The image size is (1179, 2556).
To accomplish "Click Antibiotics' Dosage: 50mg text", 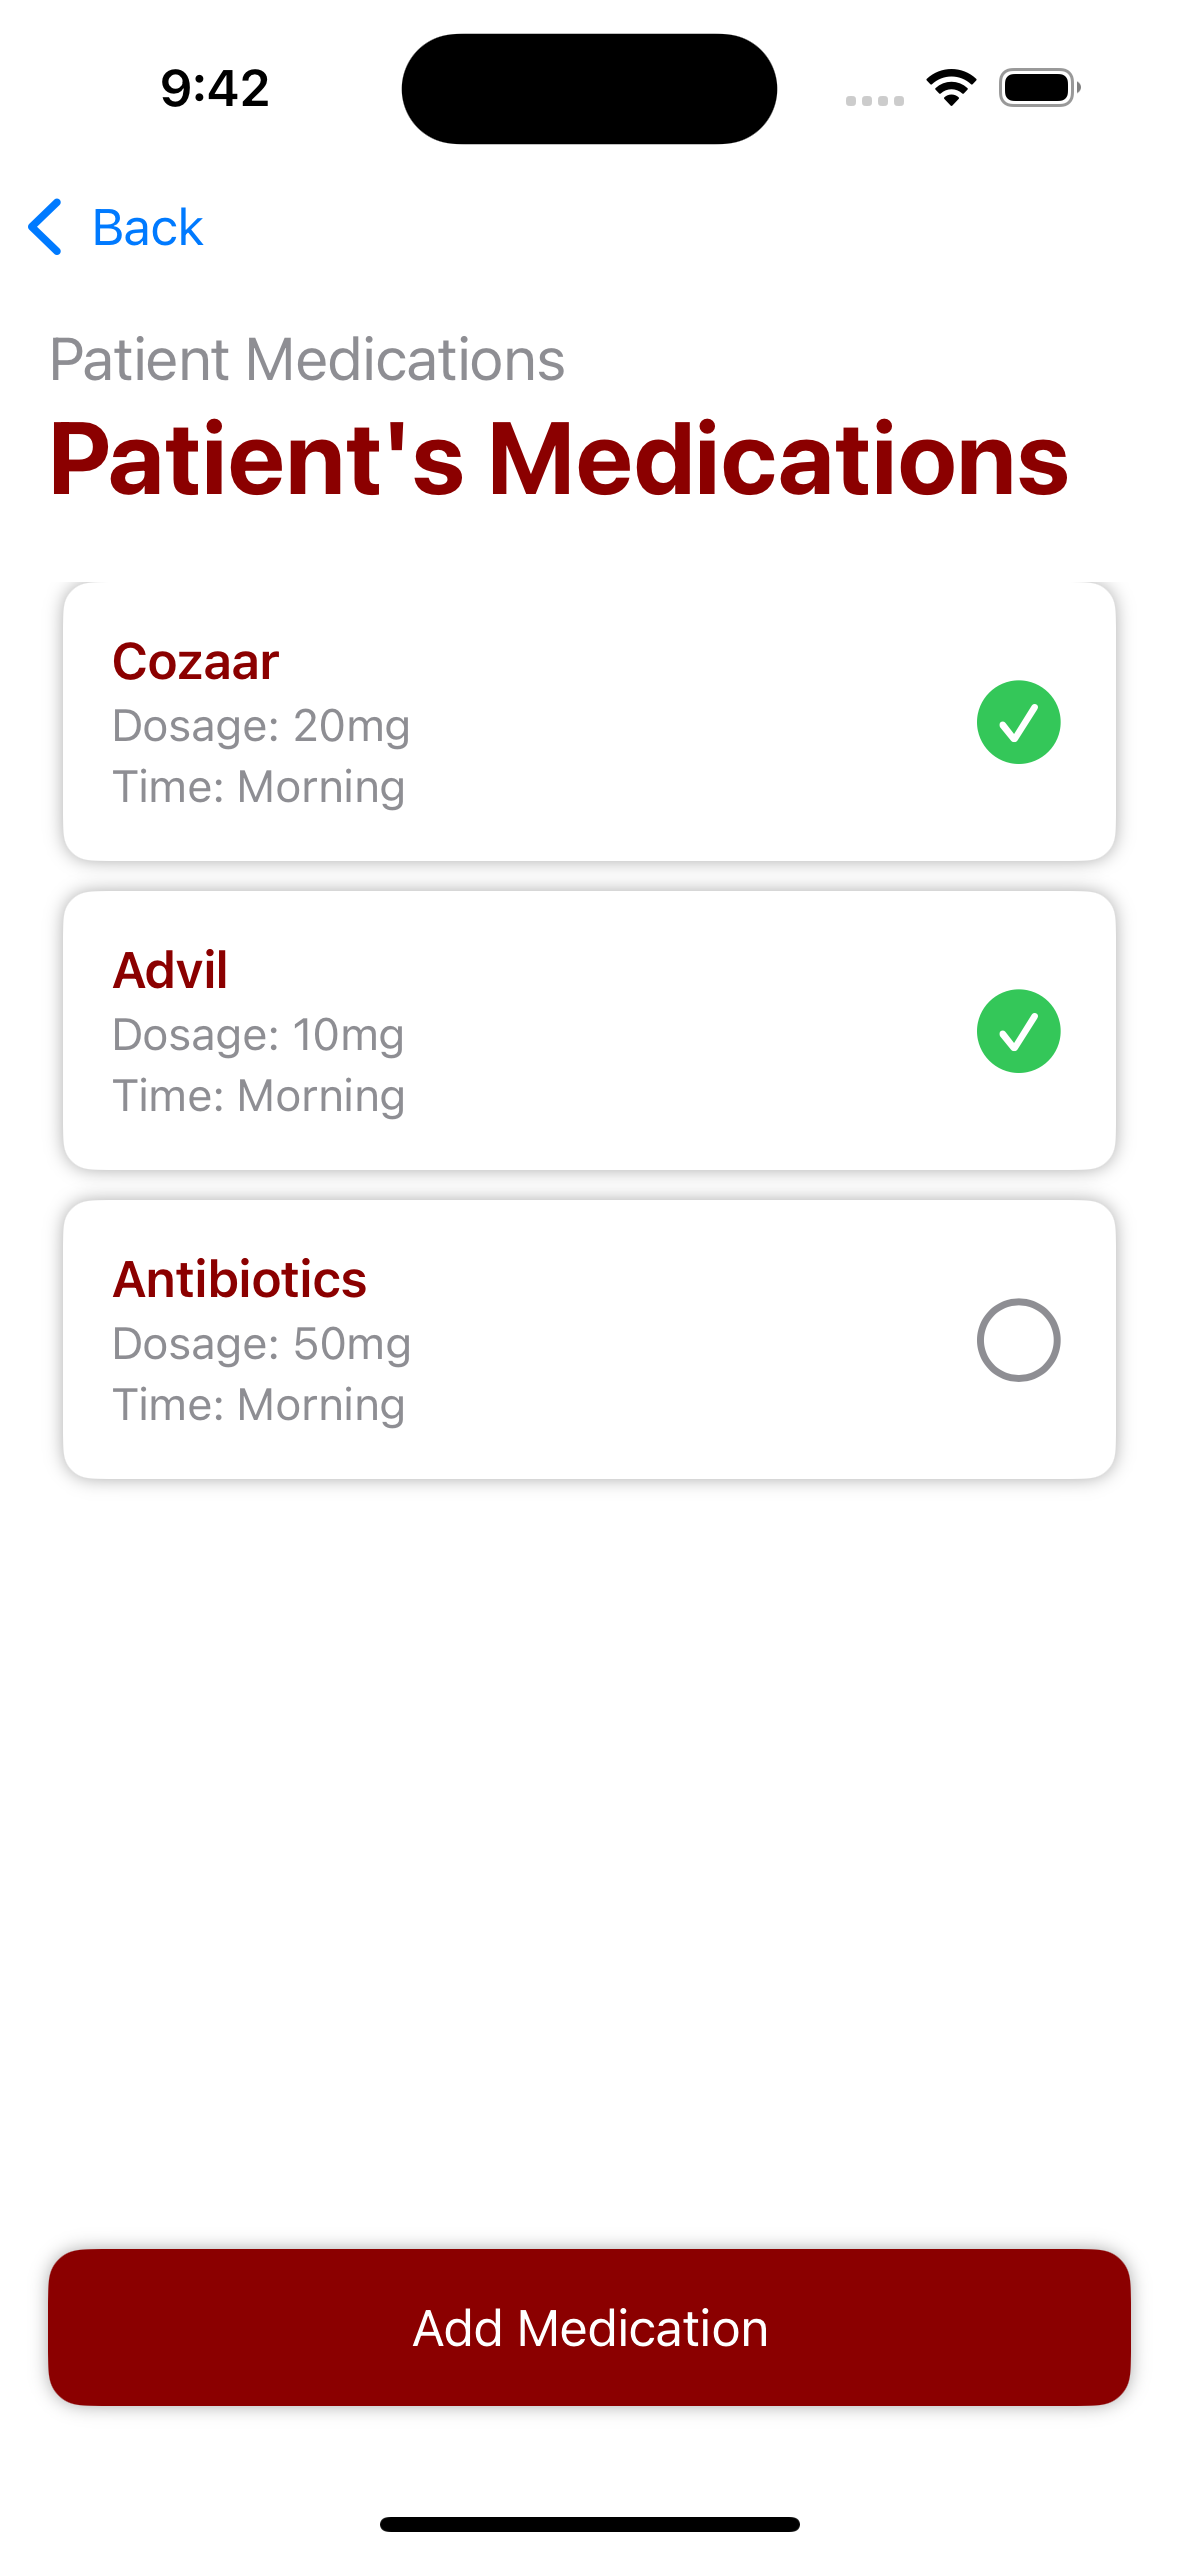I will pos(261,1344).
